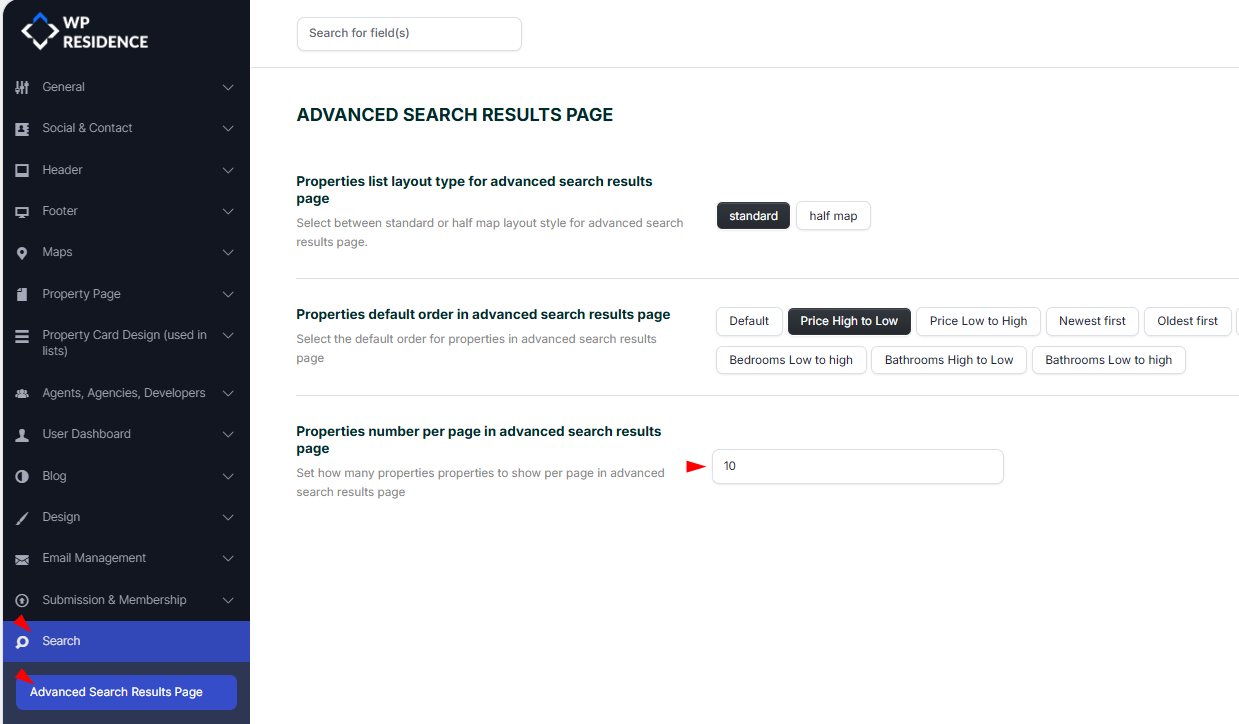
Task: Click the General sliders icon
Action: [22, 88]
